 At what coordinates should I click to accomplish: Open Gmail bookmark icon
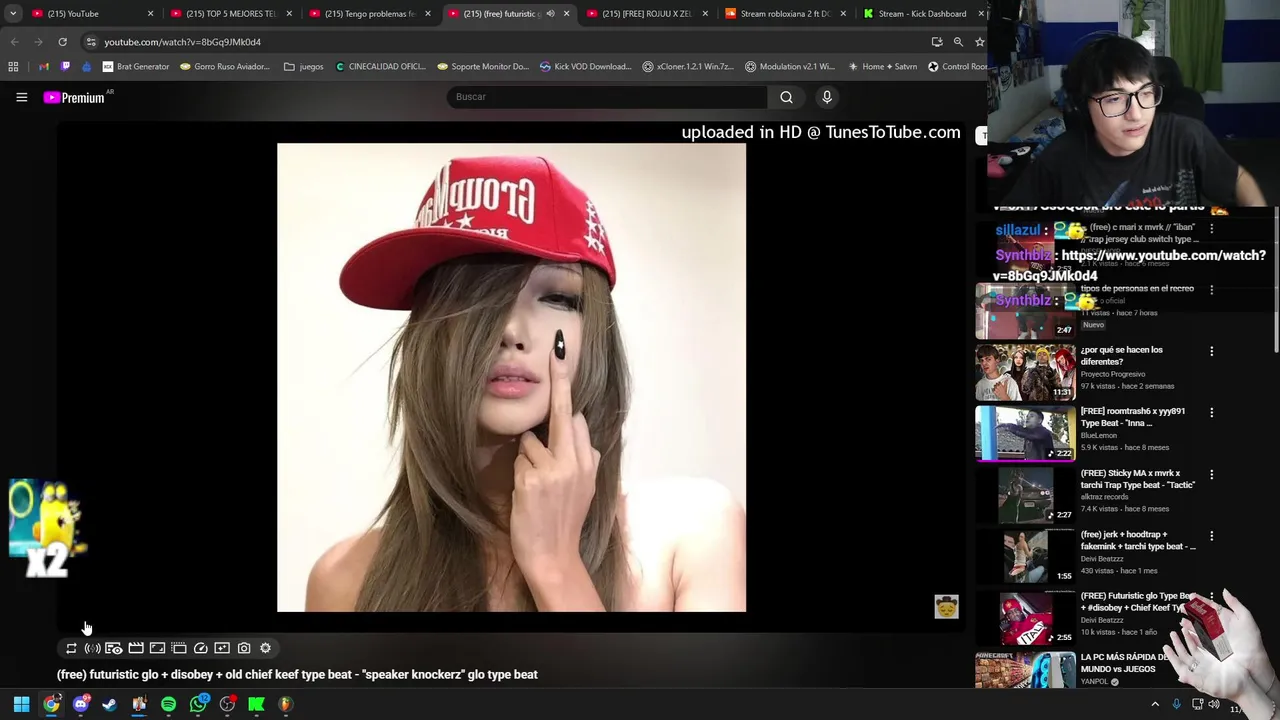click(x=44, y=67)
